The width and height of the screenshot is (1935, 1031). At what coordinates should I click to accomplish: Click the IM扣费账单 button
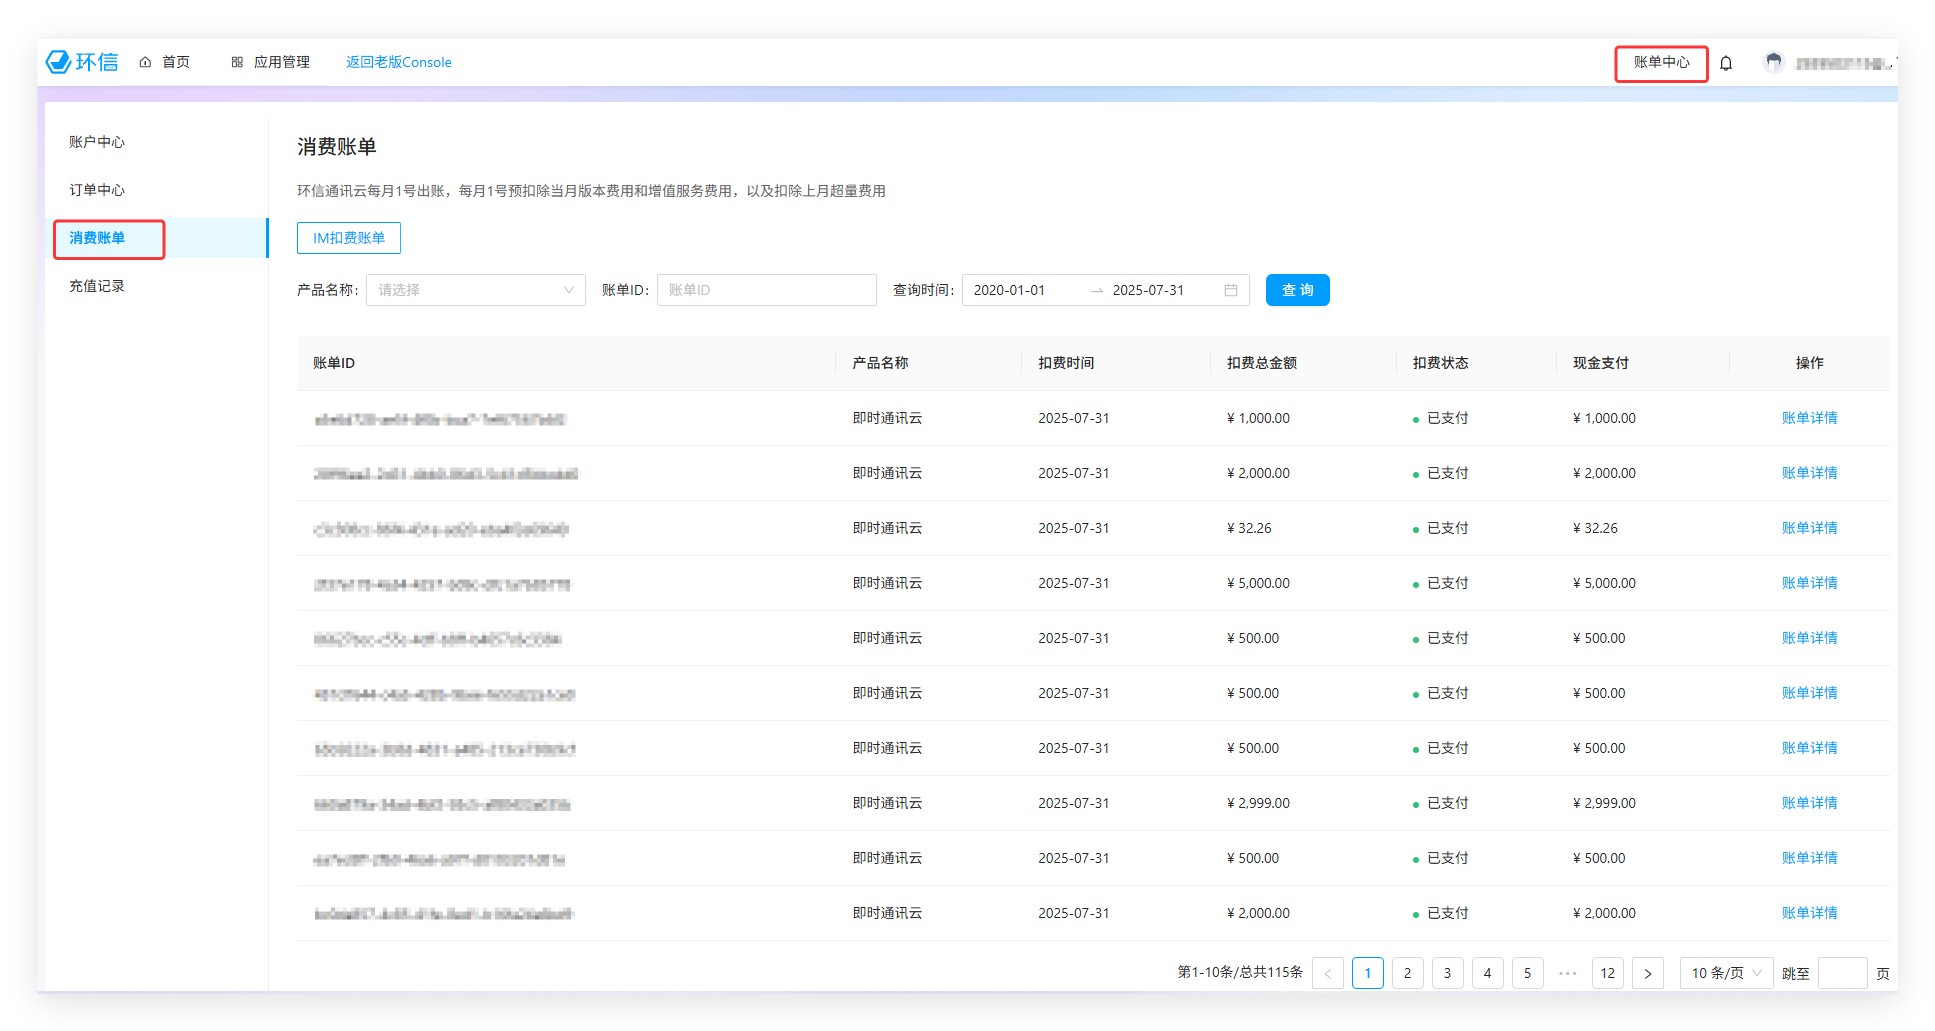pos(348,238)
